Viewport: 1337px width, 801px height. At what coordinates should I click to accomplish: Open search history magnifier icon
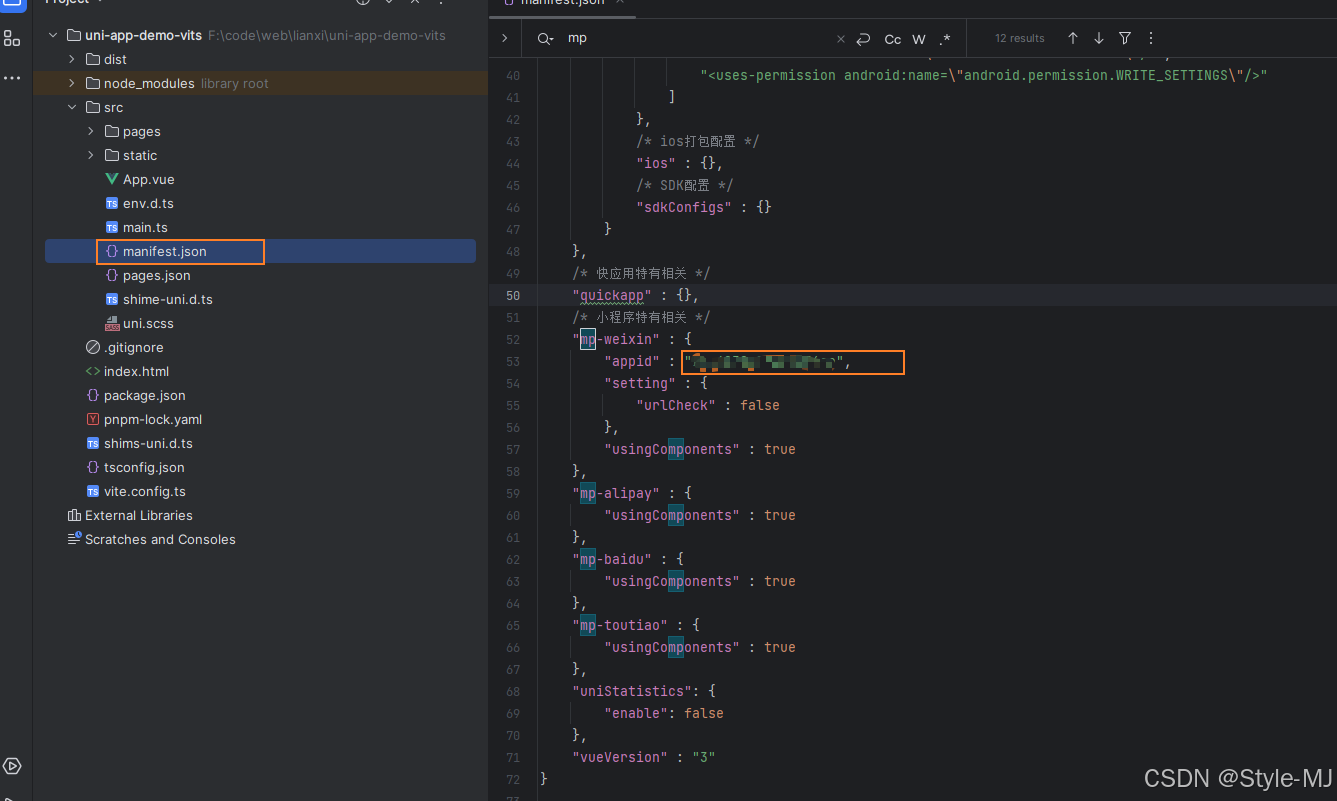point(545,39)
